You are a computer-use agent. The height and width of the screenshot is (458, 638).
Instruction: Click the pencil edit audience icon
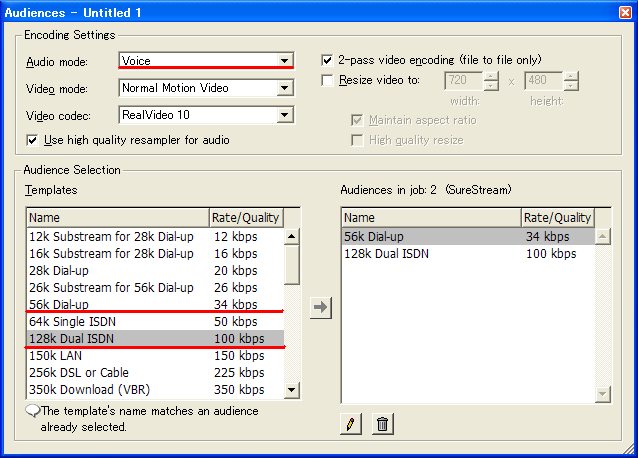pyautogui.click(x=351, y=424)
